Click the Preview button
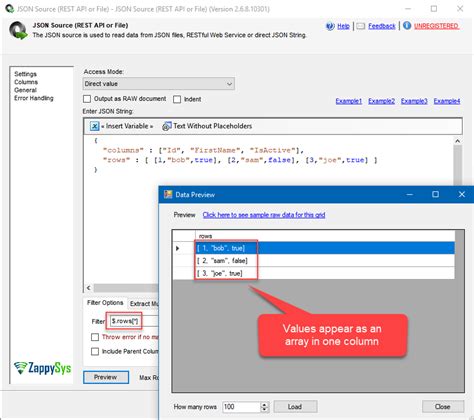This screenshot has width=474, height=420. point(106,377)
